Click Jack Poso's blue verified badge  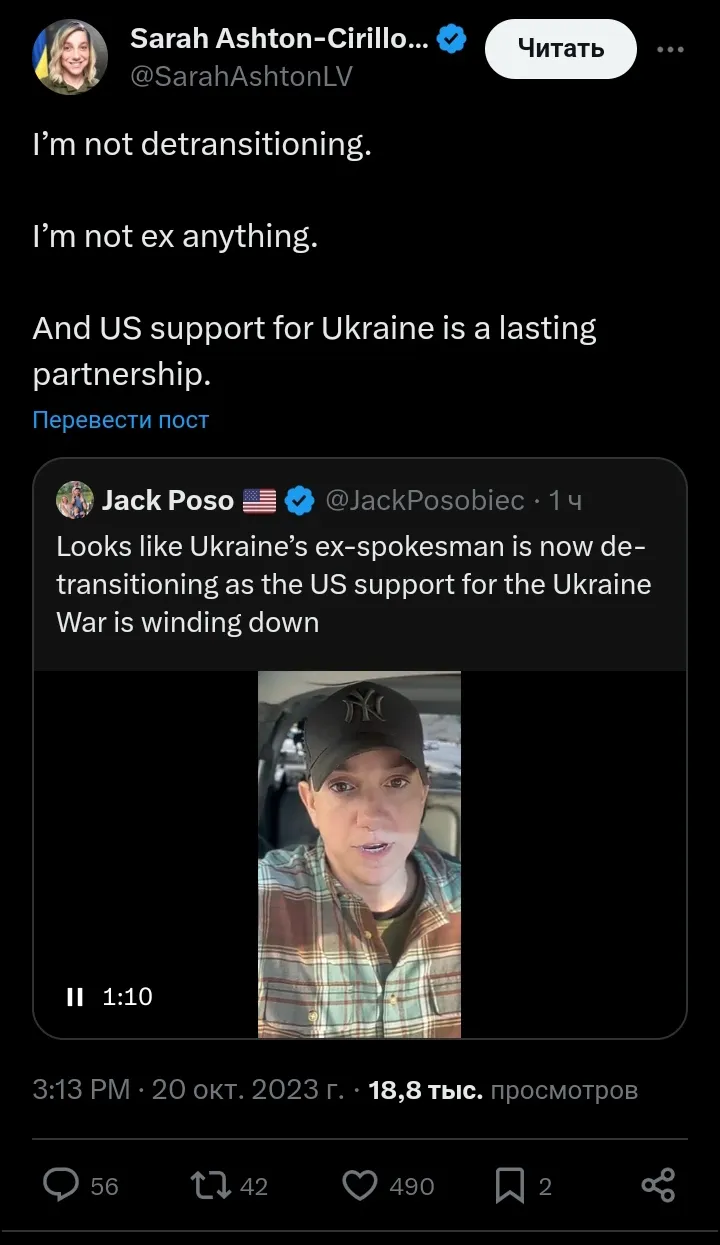(300, 500)
